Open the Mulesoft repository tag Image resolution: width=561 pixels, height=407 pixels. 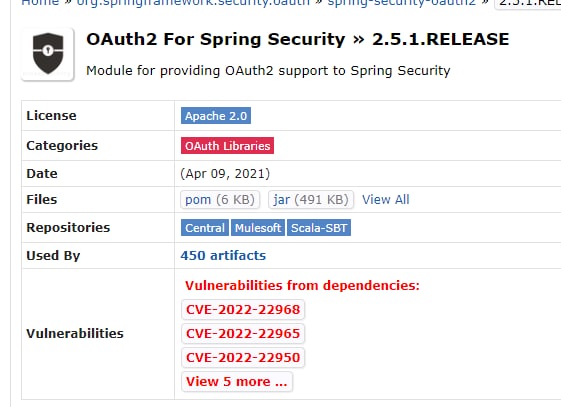pos(258,228)
